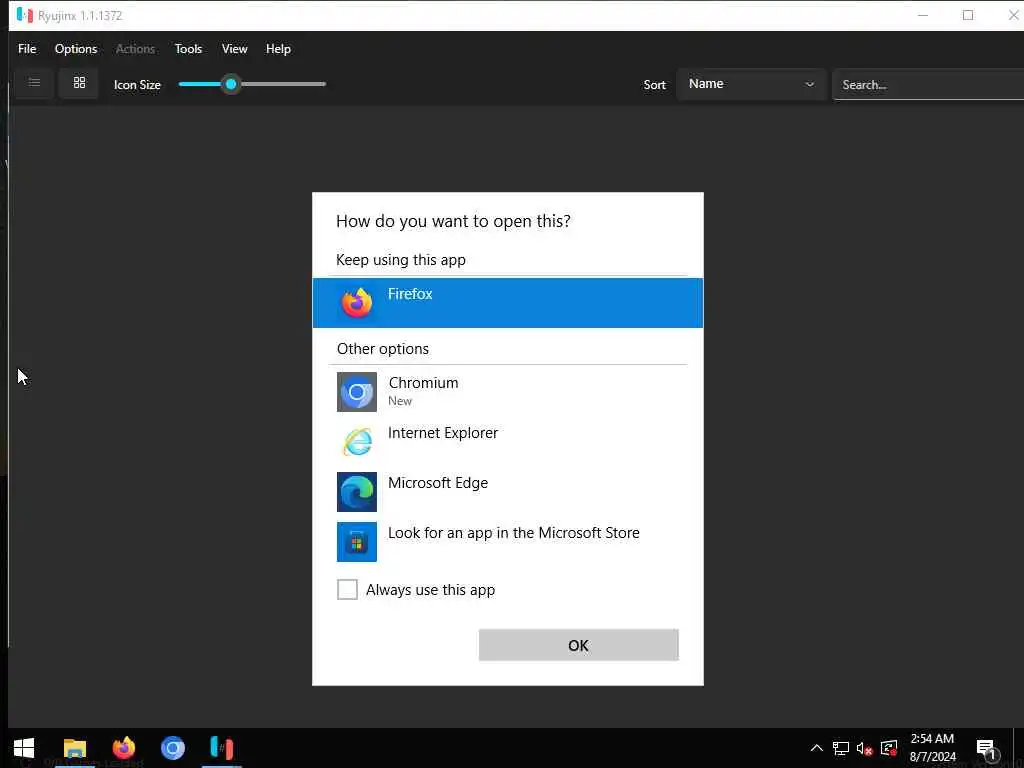Click Look for an app in the Microsoft Store

tap(513, 533)
